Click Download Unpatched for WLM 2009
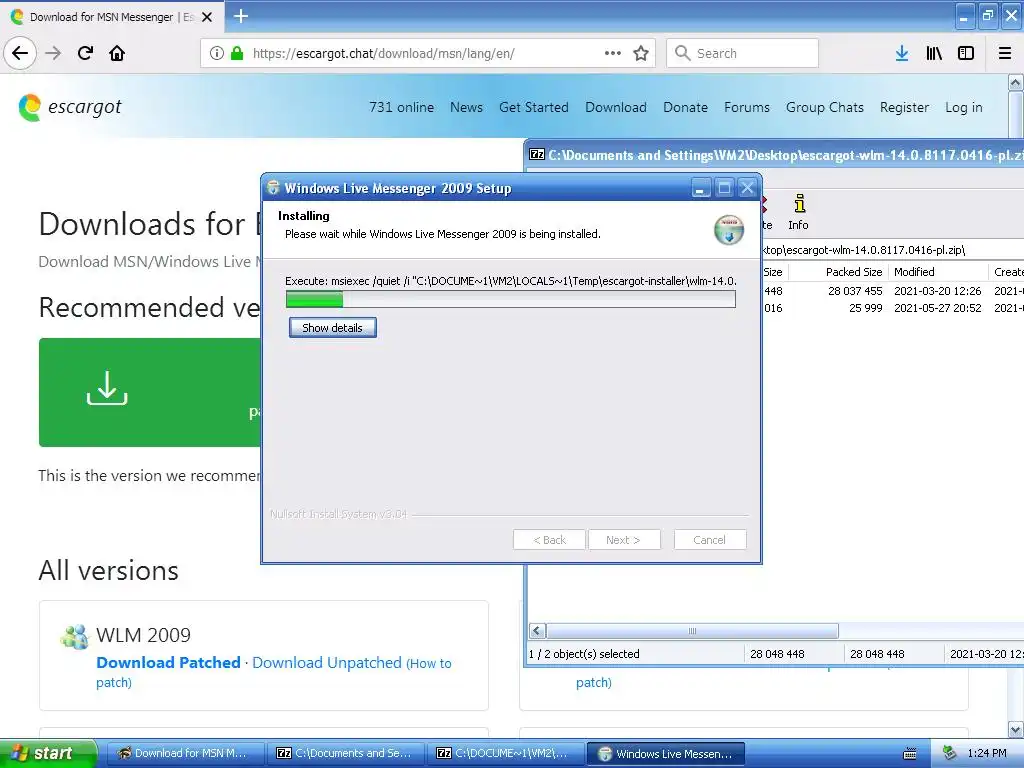Image resolution: width=1024 pixels, height=768 pixels. click(327, 662)
